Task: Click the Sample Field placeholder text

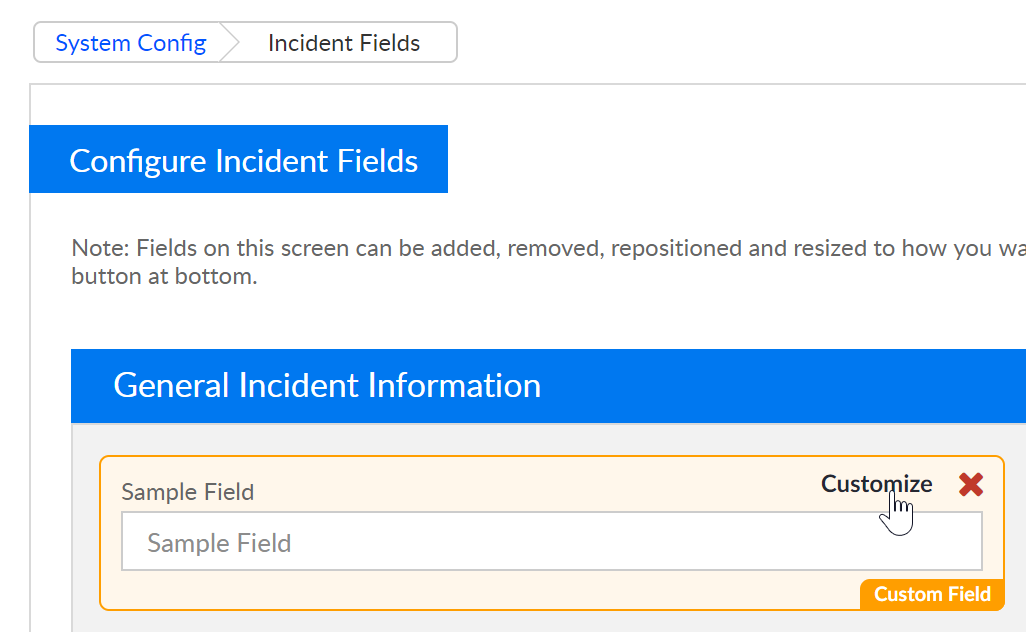Action: click(219, 543)
